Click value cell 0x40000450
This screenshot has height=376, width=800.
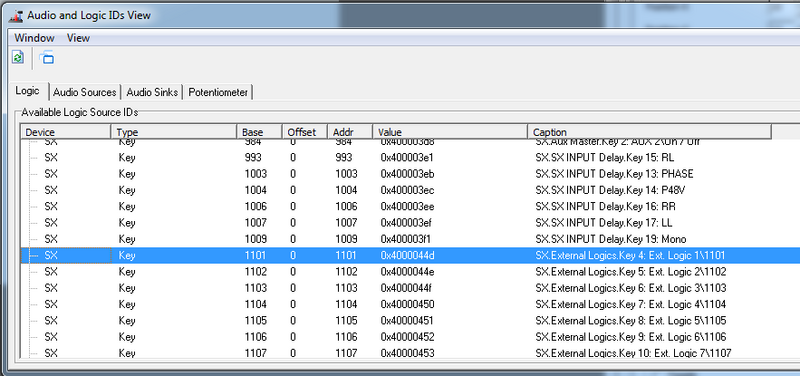(407, 305)
